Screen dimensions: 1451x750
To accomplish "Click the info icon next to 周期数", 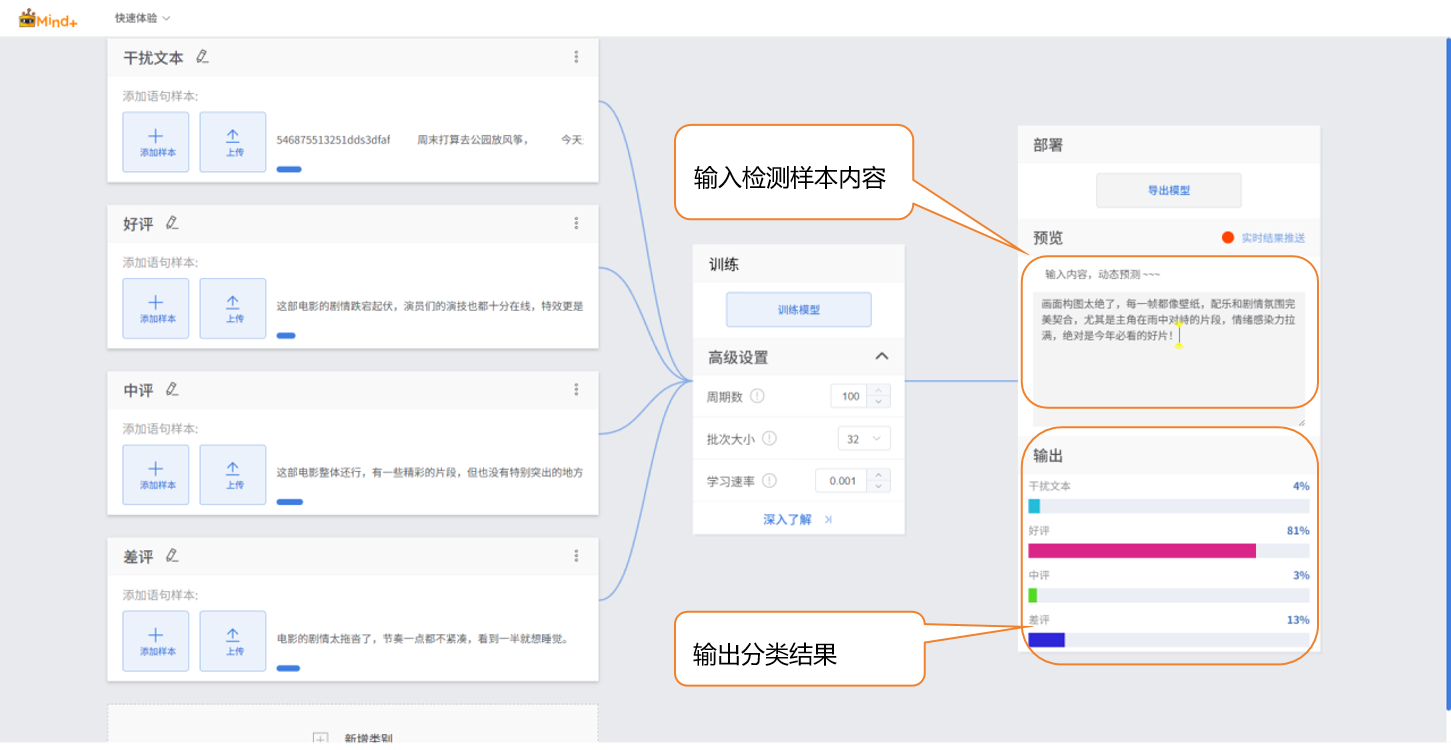I will [757, 396].
